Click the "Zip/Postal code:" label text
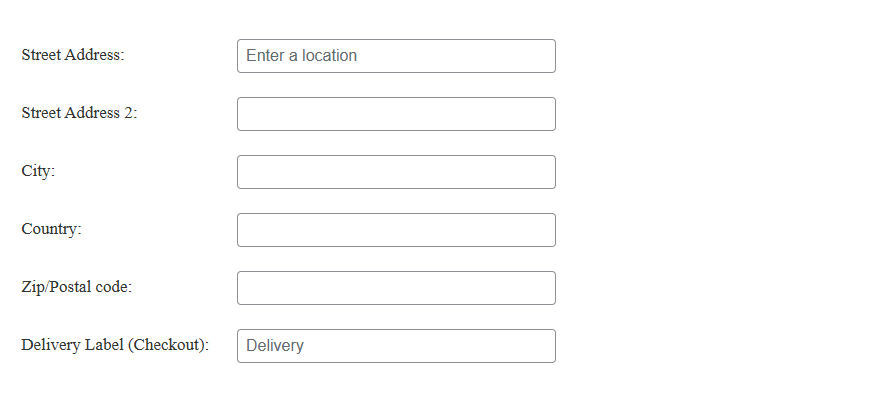The height and width of the screenshot is (401, 884). (x=76, y=287)
